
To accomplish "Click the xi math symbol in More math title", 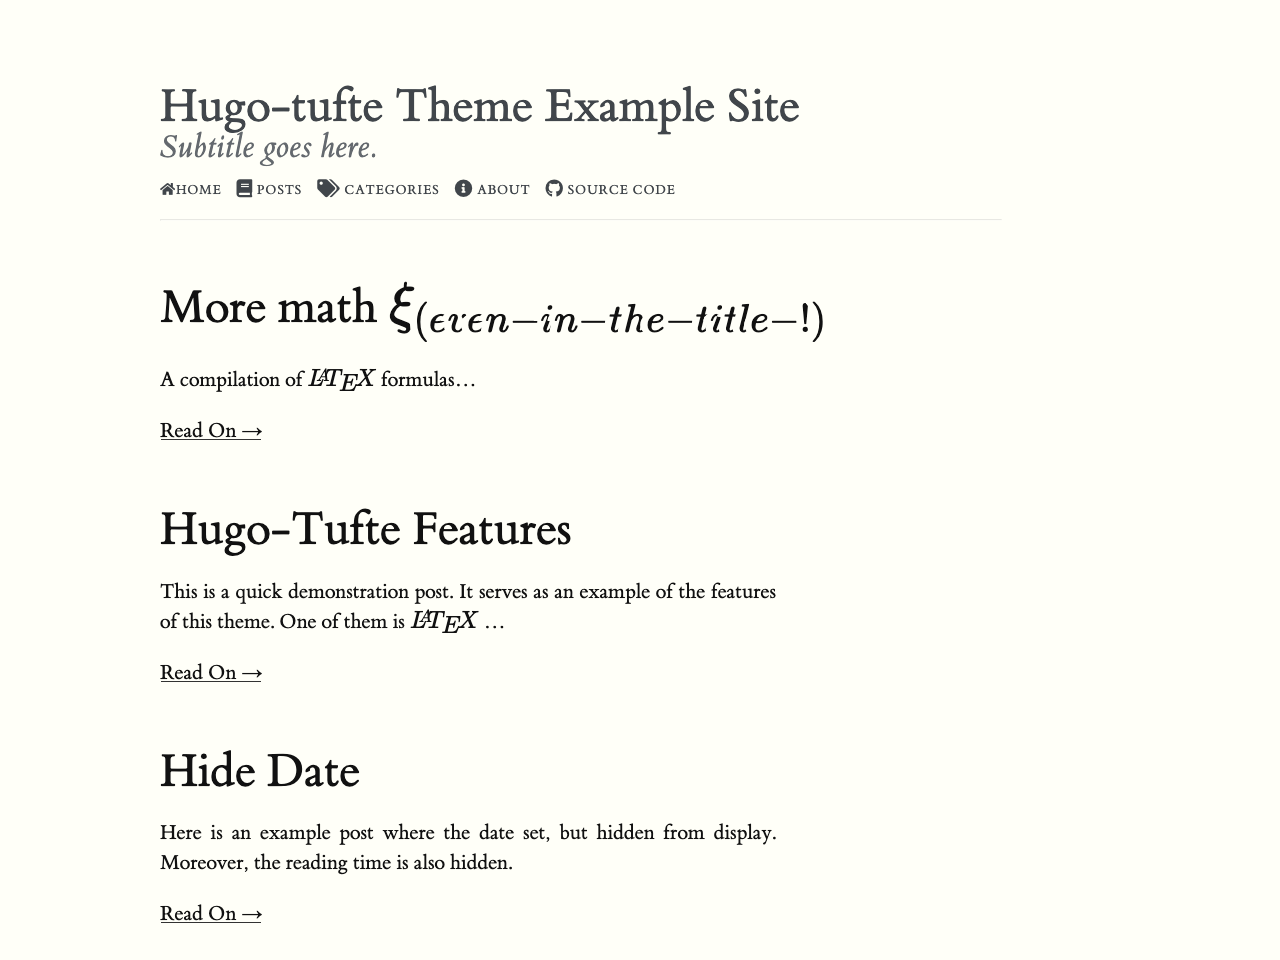I will pyautogui.click(x=399, y=306).
